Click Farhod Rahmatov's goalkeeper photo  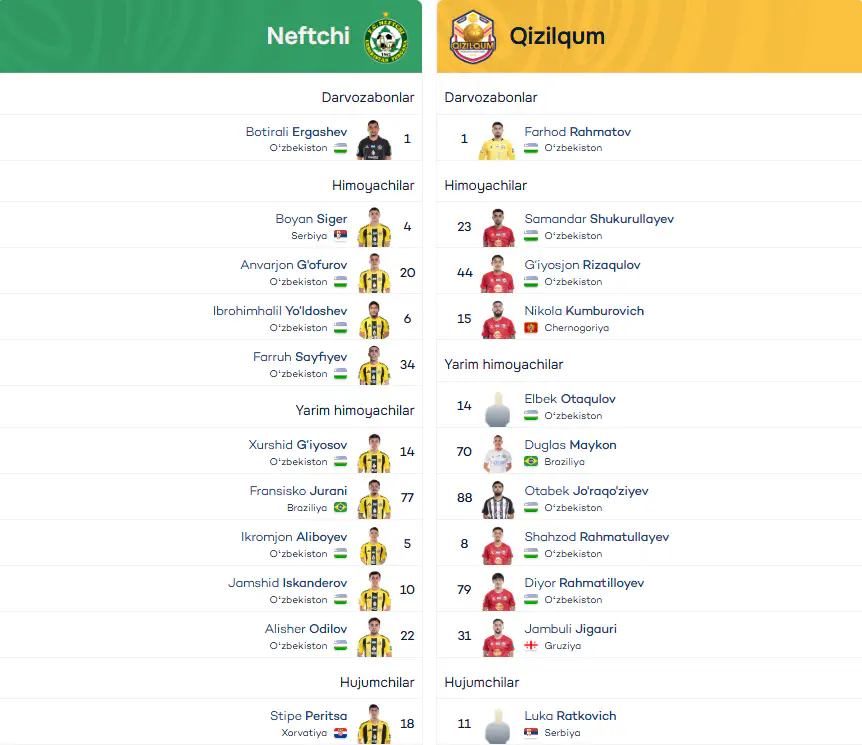coord(497,141)
